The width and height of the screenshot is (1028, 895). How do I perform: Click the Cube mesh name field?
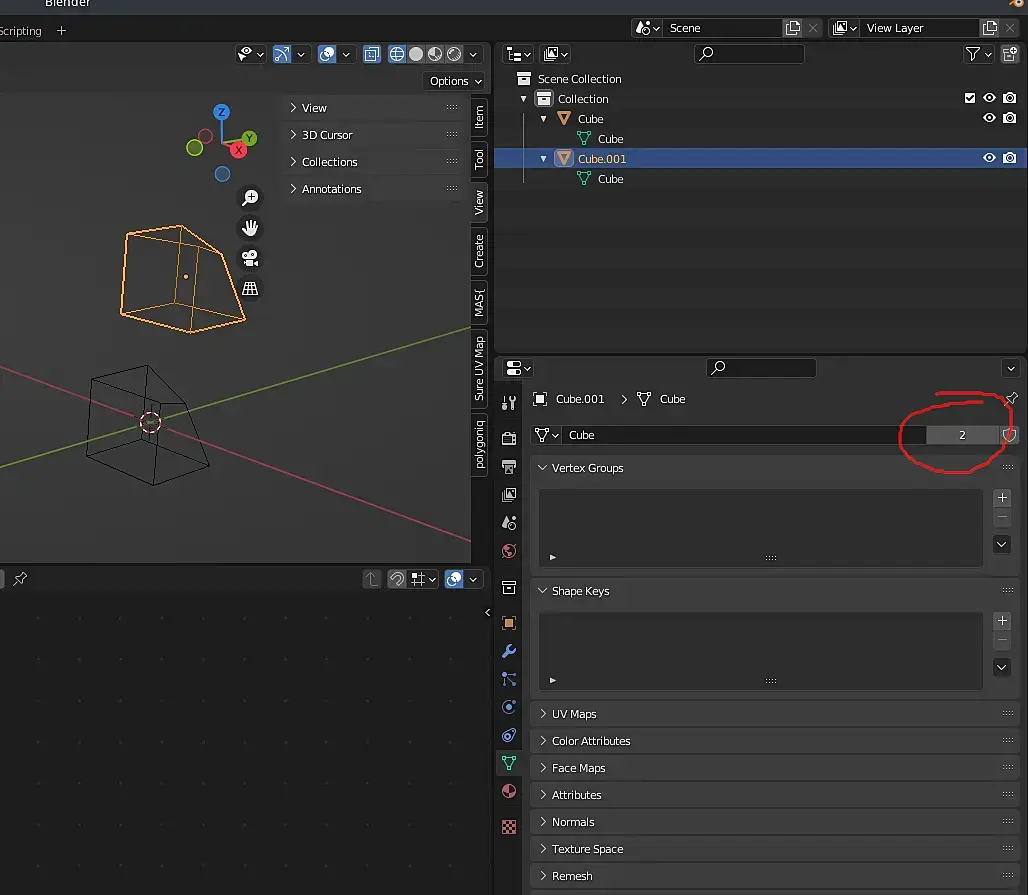[740, 435]
